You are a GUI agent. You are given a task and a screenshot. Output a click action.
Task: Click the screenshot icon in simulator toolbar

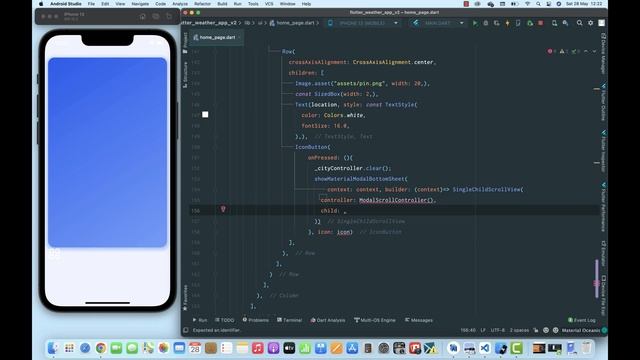(156, 16)
